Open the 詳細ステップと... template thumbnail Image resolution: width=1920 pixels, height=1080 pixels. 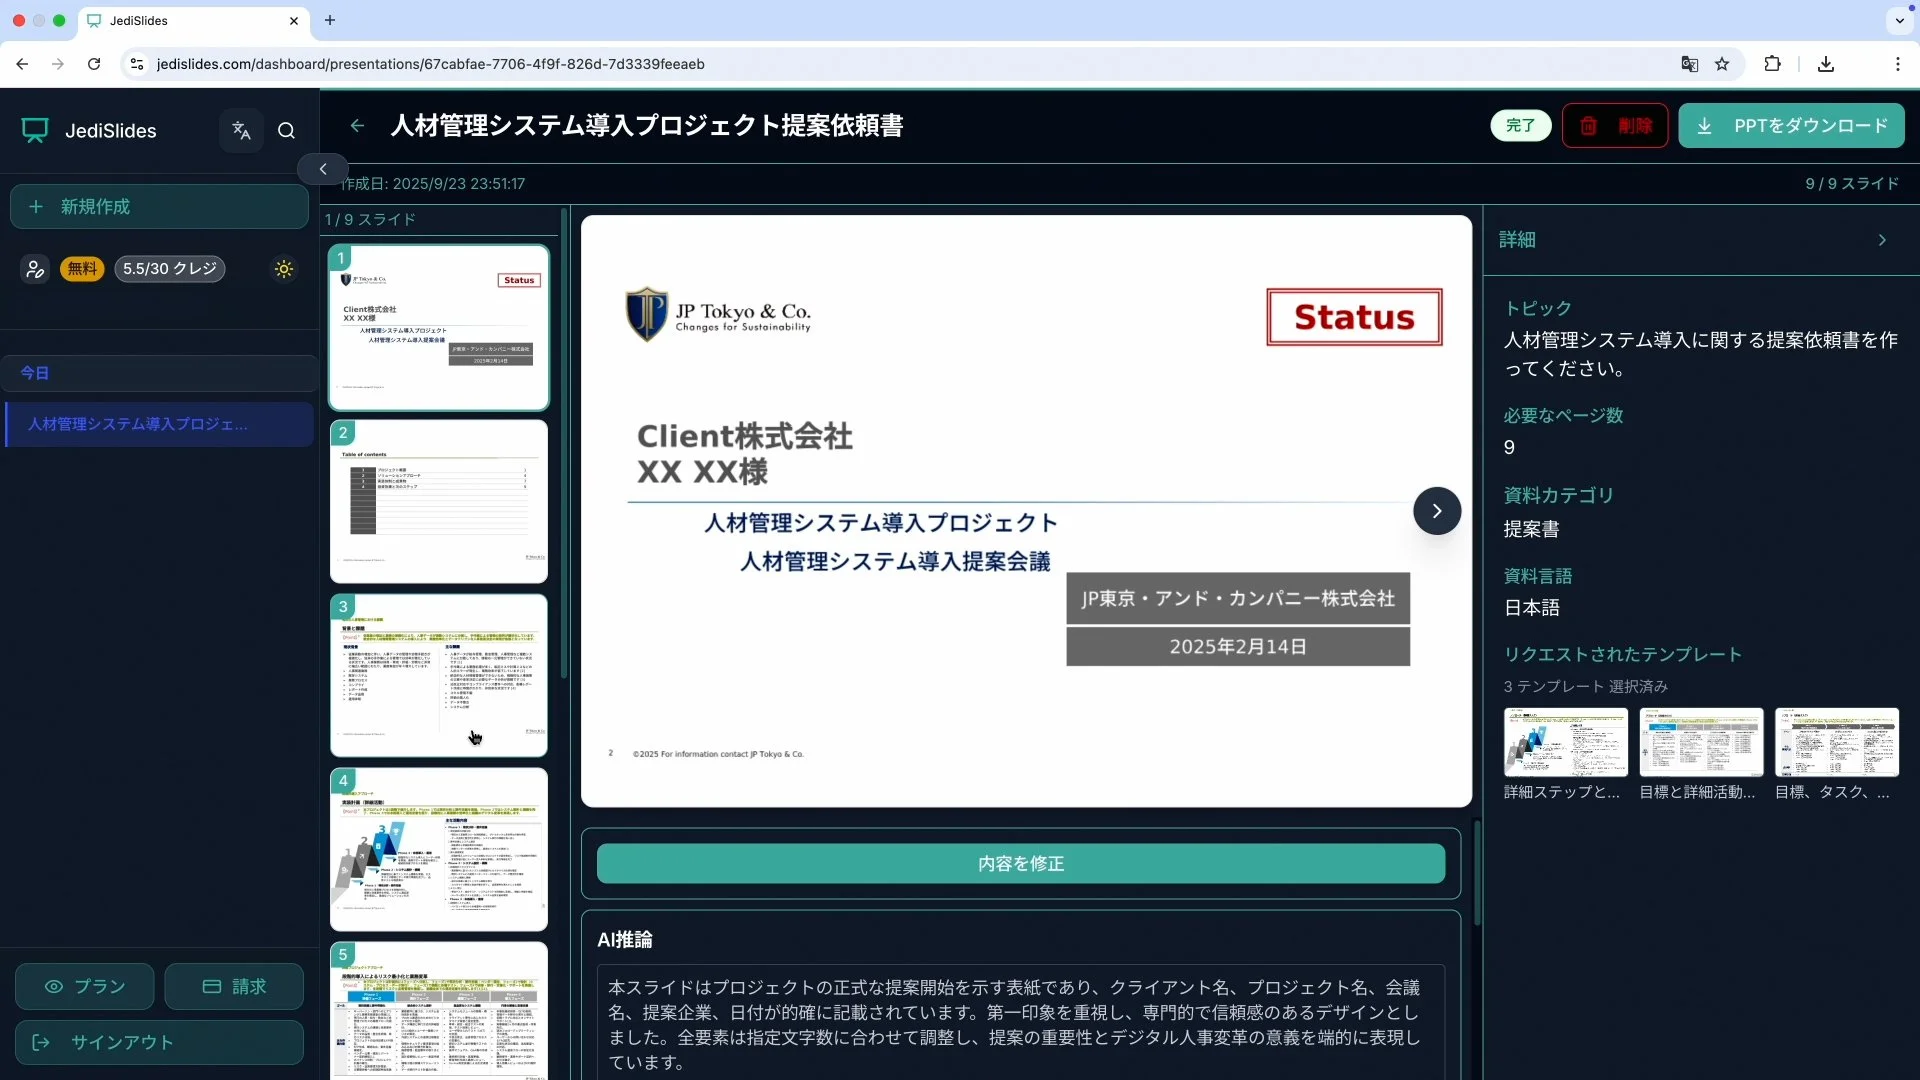tap(1565, 742)
